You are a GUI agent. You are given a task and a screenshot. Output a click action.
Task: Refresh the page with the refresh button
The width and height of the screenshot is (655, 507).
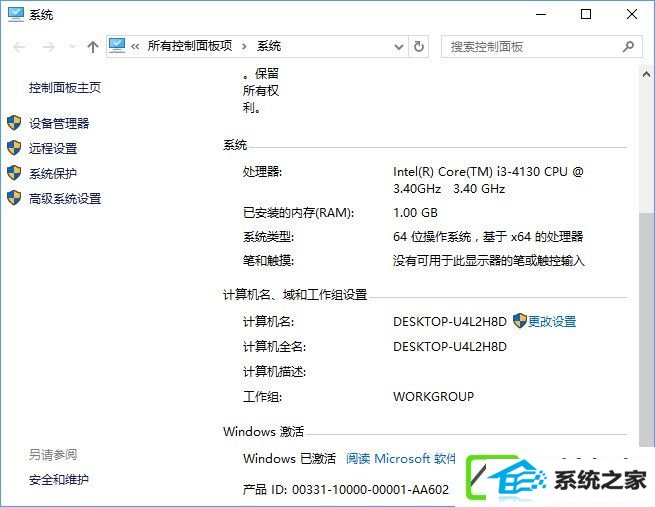tap(419, 46)
